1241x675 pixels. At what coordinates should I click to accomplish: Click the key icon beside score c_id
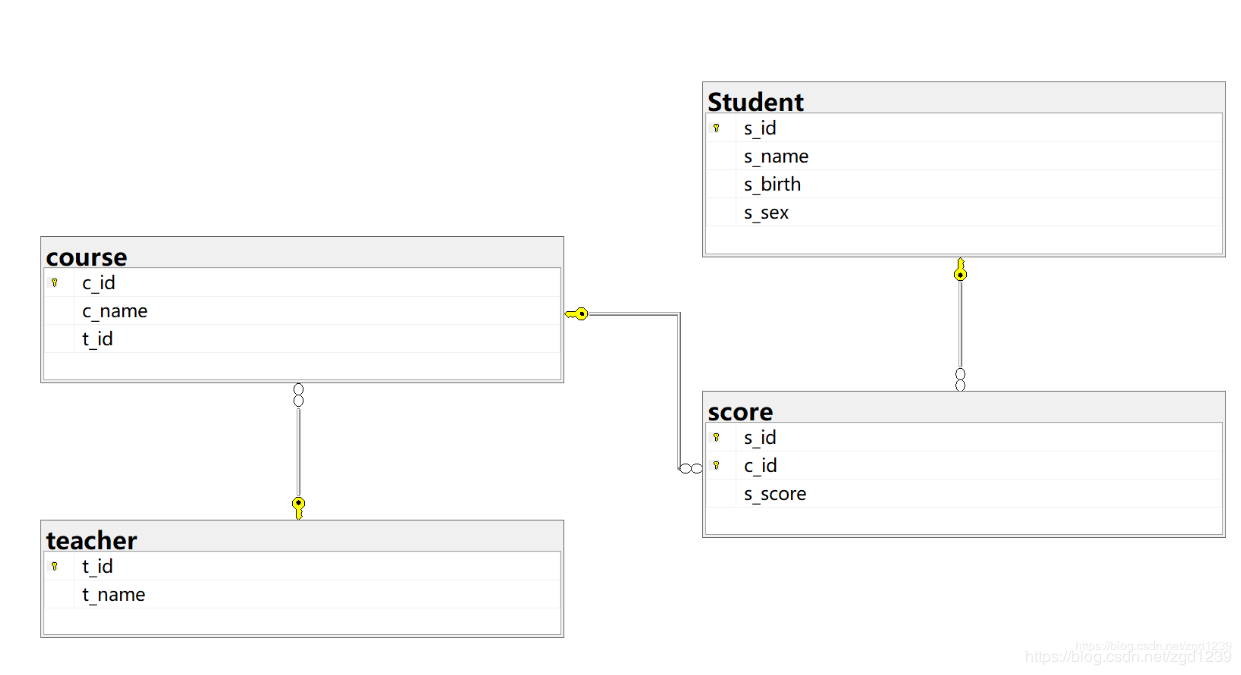[716, 465]
